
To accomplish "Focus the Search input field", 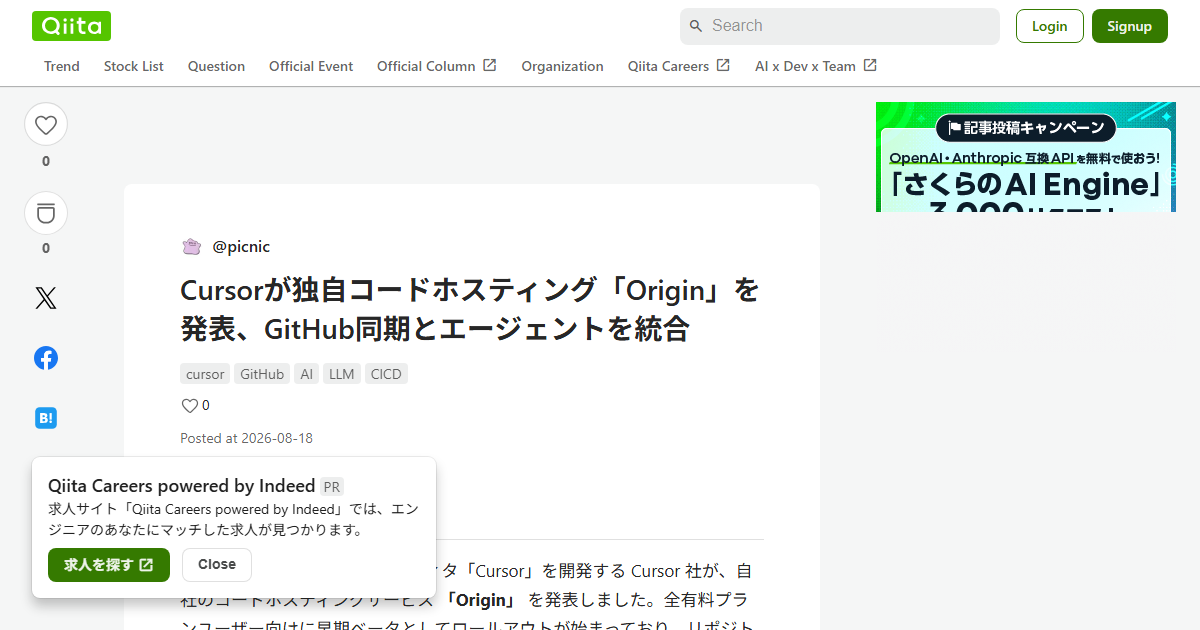I will point(840,26).
